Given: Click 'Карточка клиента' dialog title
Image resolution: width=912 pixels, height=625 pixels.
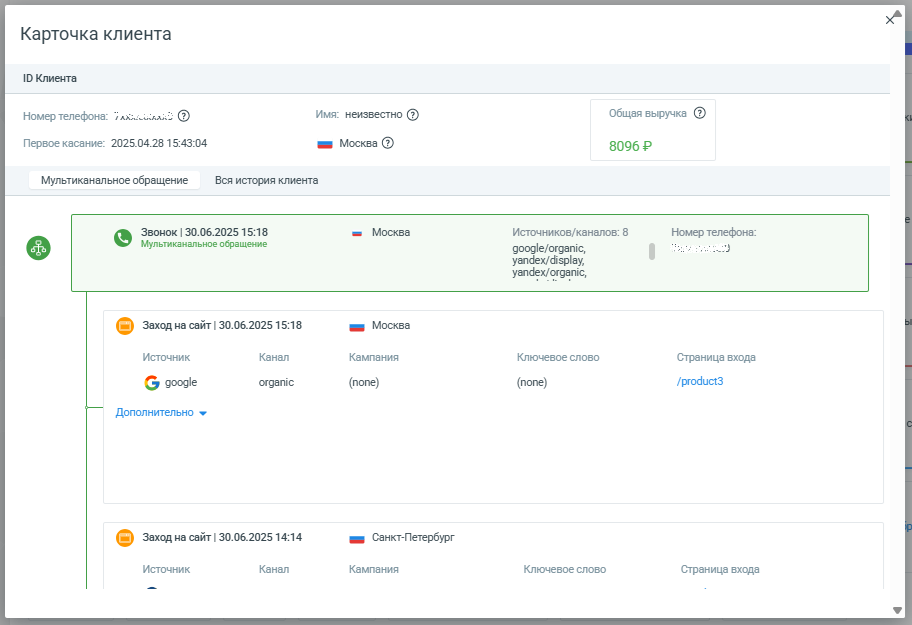Looking at the screenshot, I should pyautogui.click(x=96, y=34).
